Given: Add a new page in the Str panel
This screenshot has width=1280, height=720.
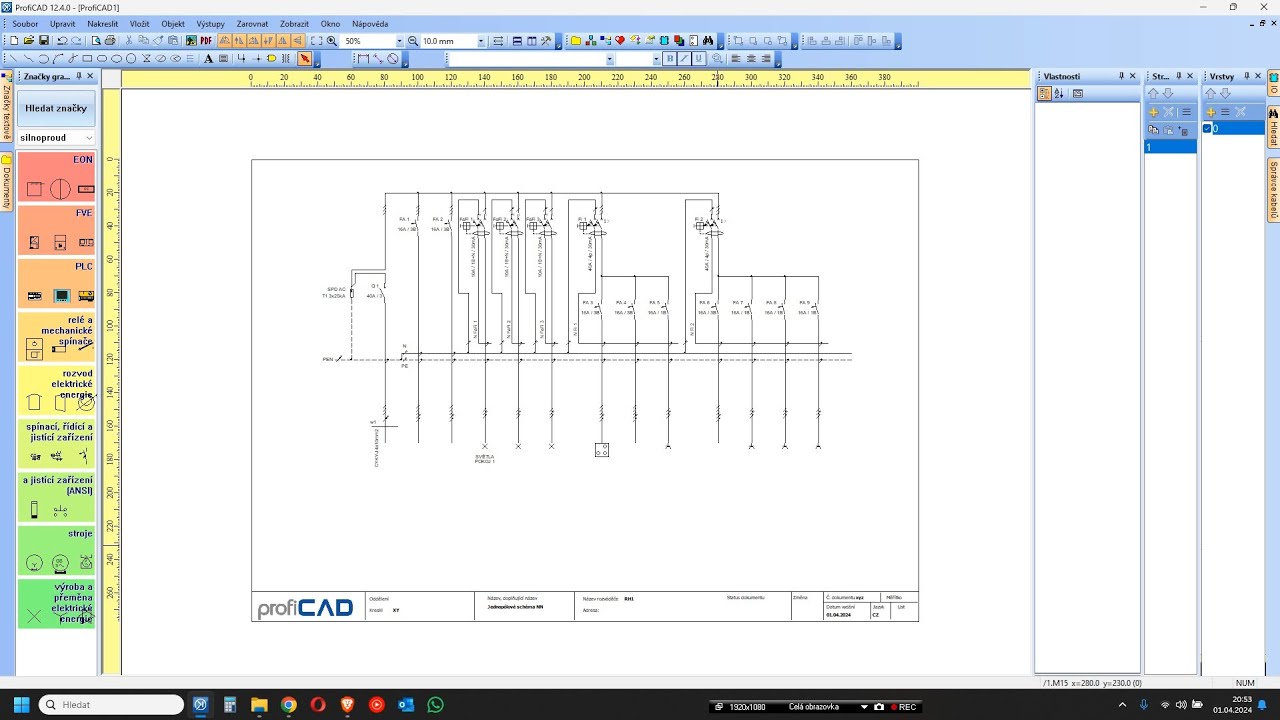Looking at the screenshot, I should tap(1154, 112).
